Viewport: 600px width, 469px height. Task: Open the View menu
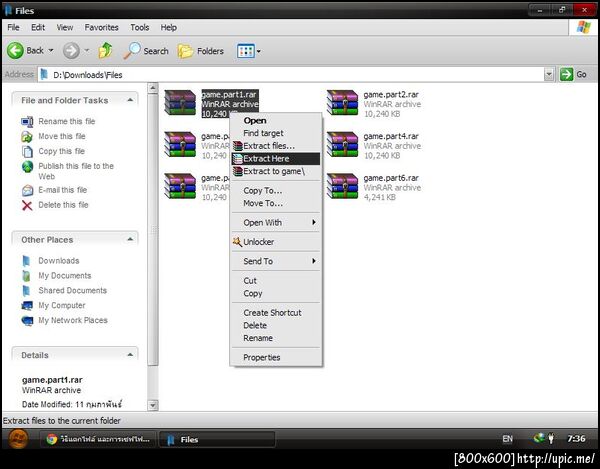65,28
